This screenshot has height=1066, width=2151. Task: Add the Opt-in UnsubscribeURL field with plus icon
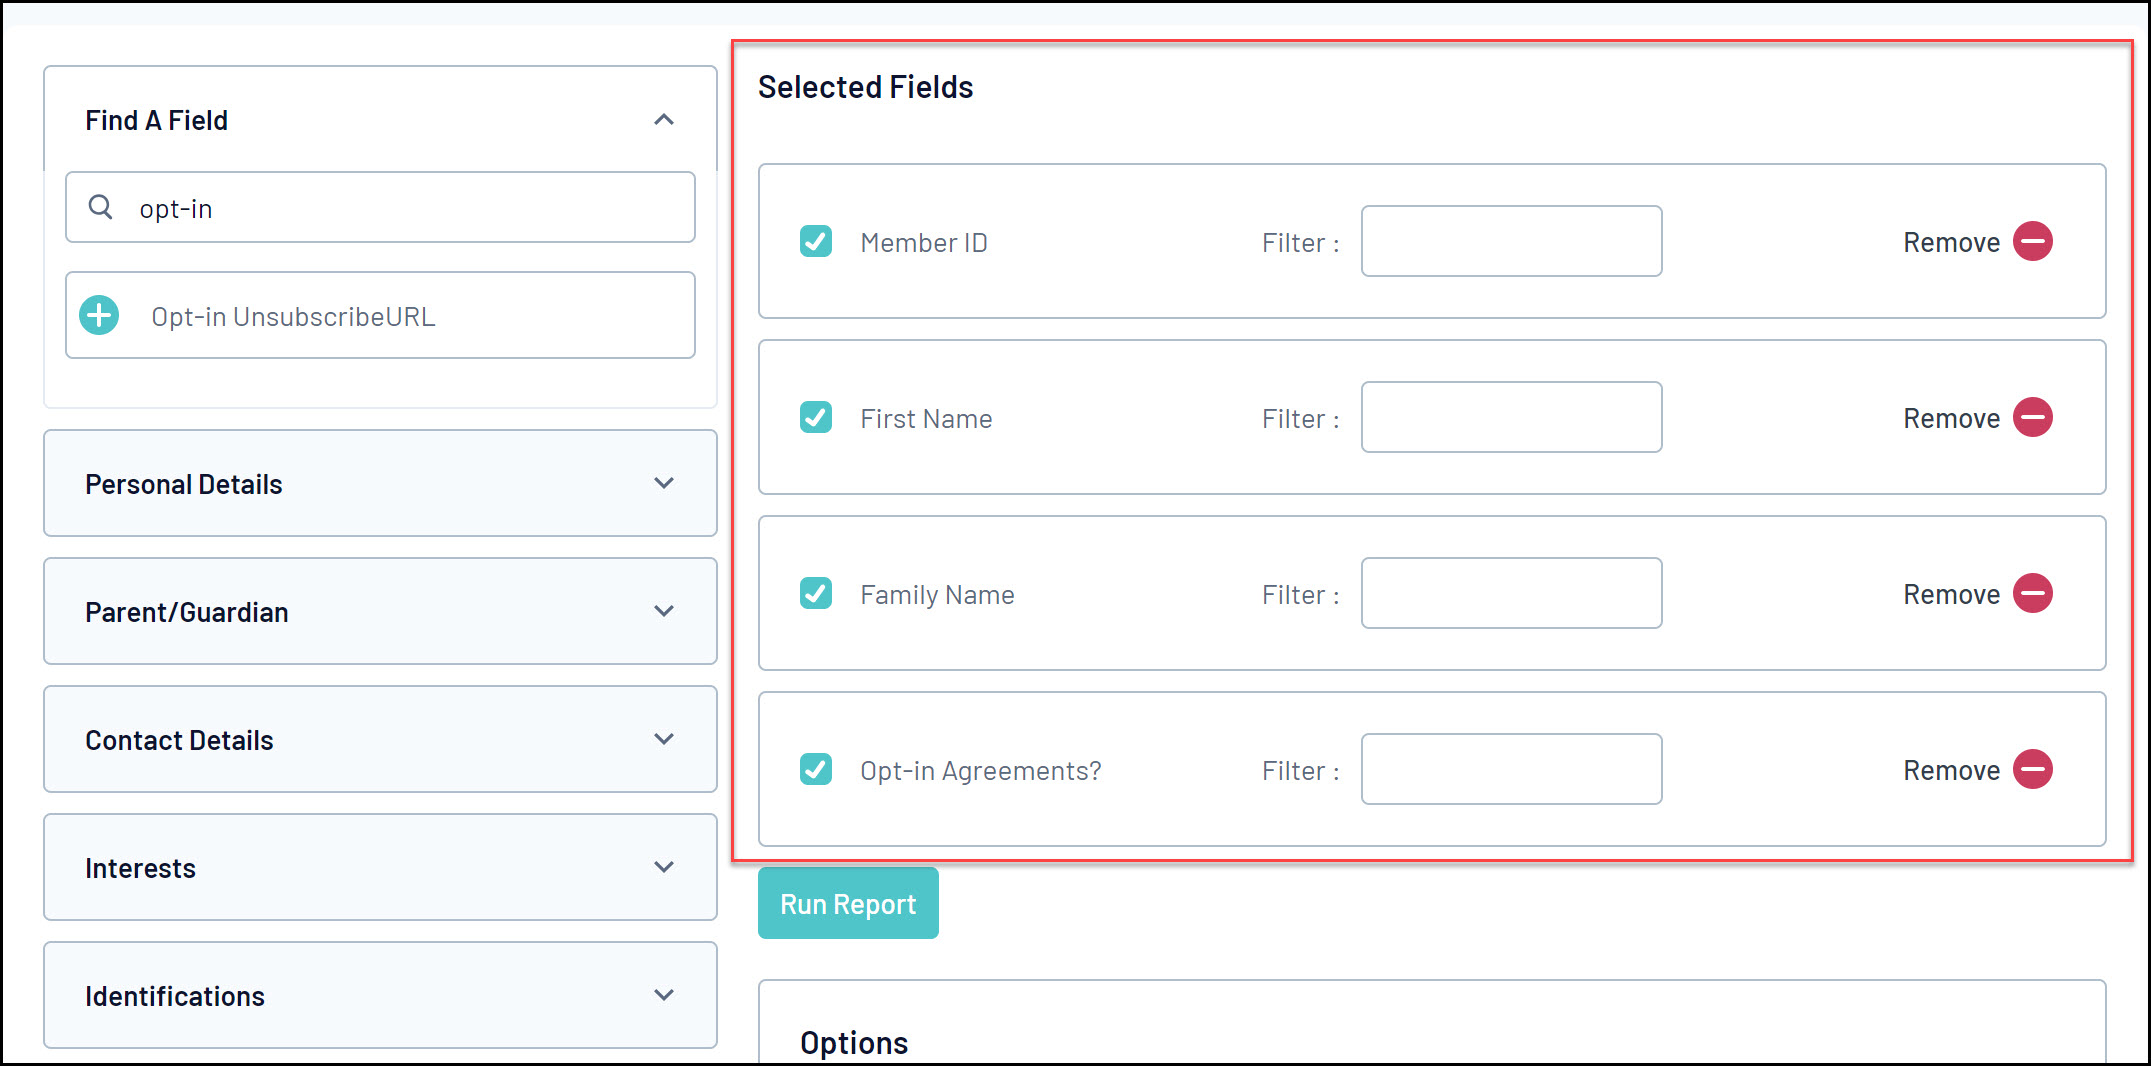click(100, 316)
